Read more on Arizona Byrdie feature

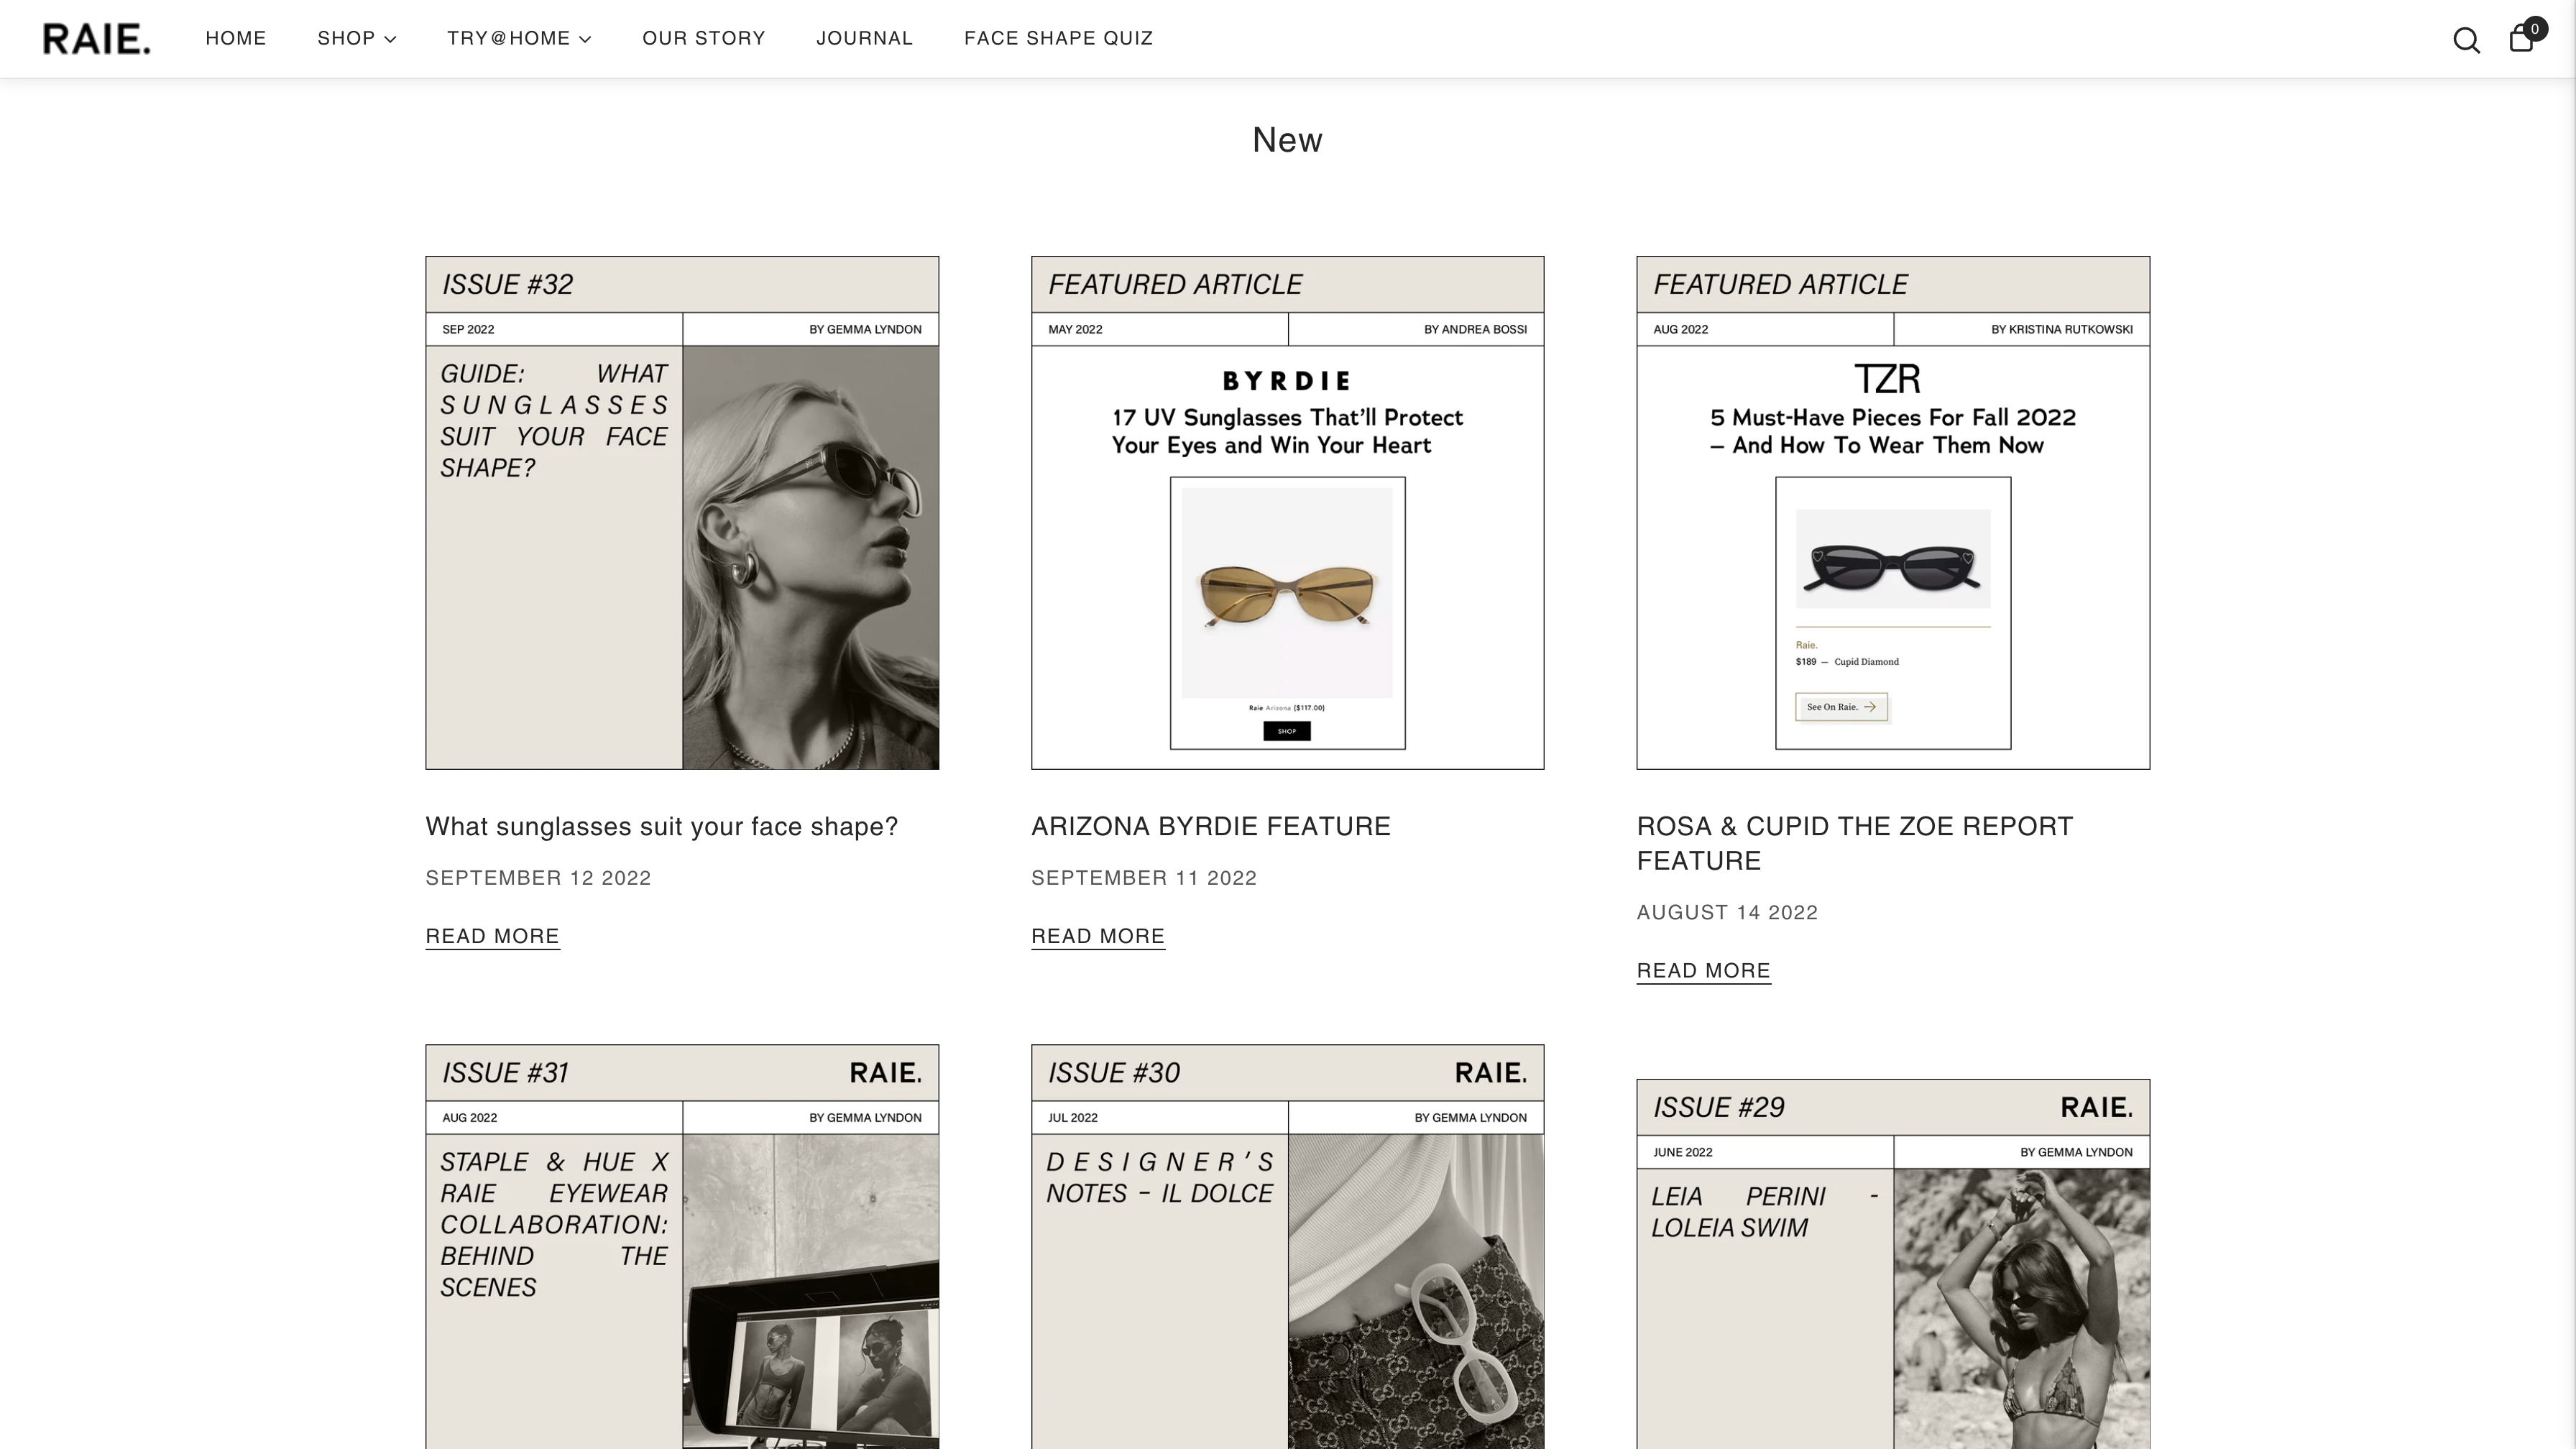1098,937
